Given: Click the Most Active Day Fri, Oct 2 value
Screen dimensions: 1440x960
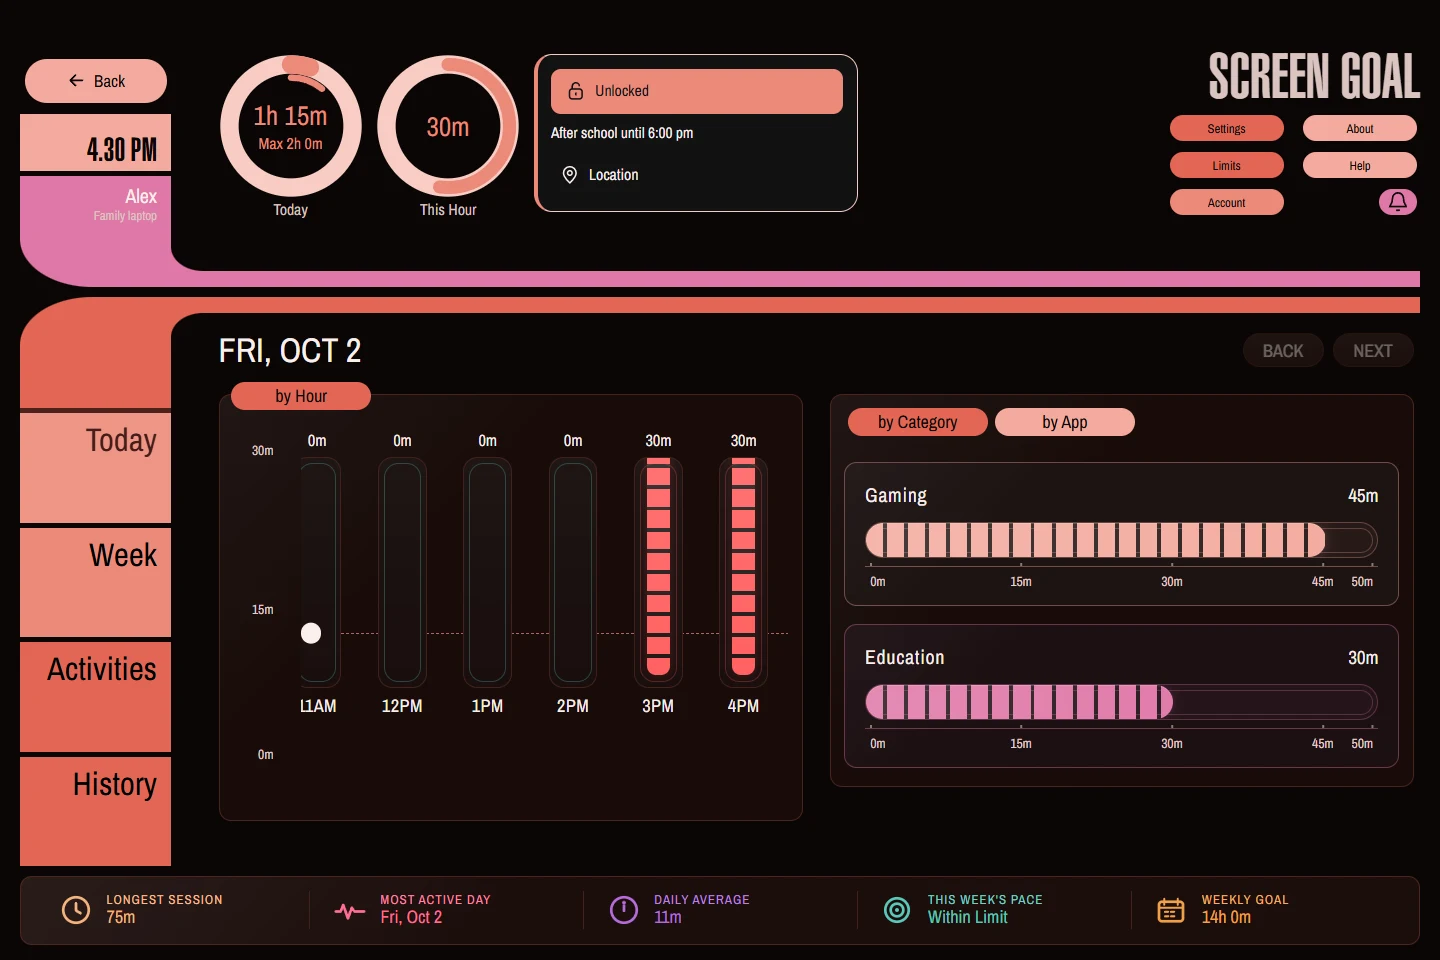Looking at the screenshot, I should point(411,917).
